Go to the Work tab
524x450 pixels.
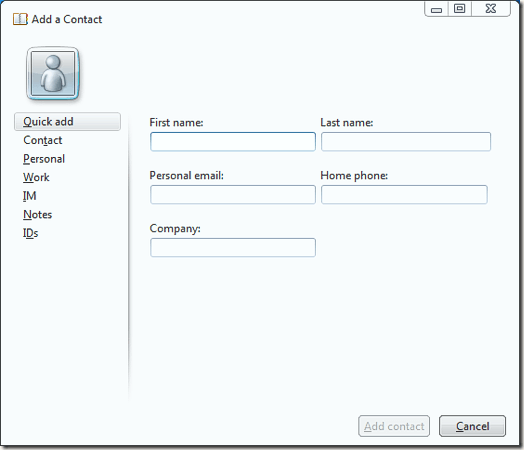(x=36, y=177)
